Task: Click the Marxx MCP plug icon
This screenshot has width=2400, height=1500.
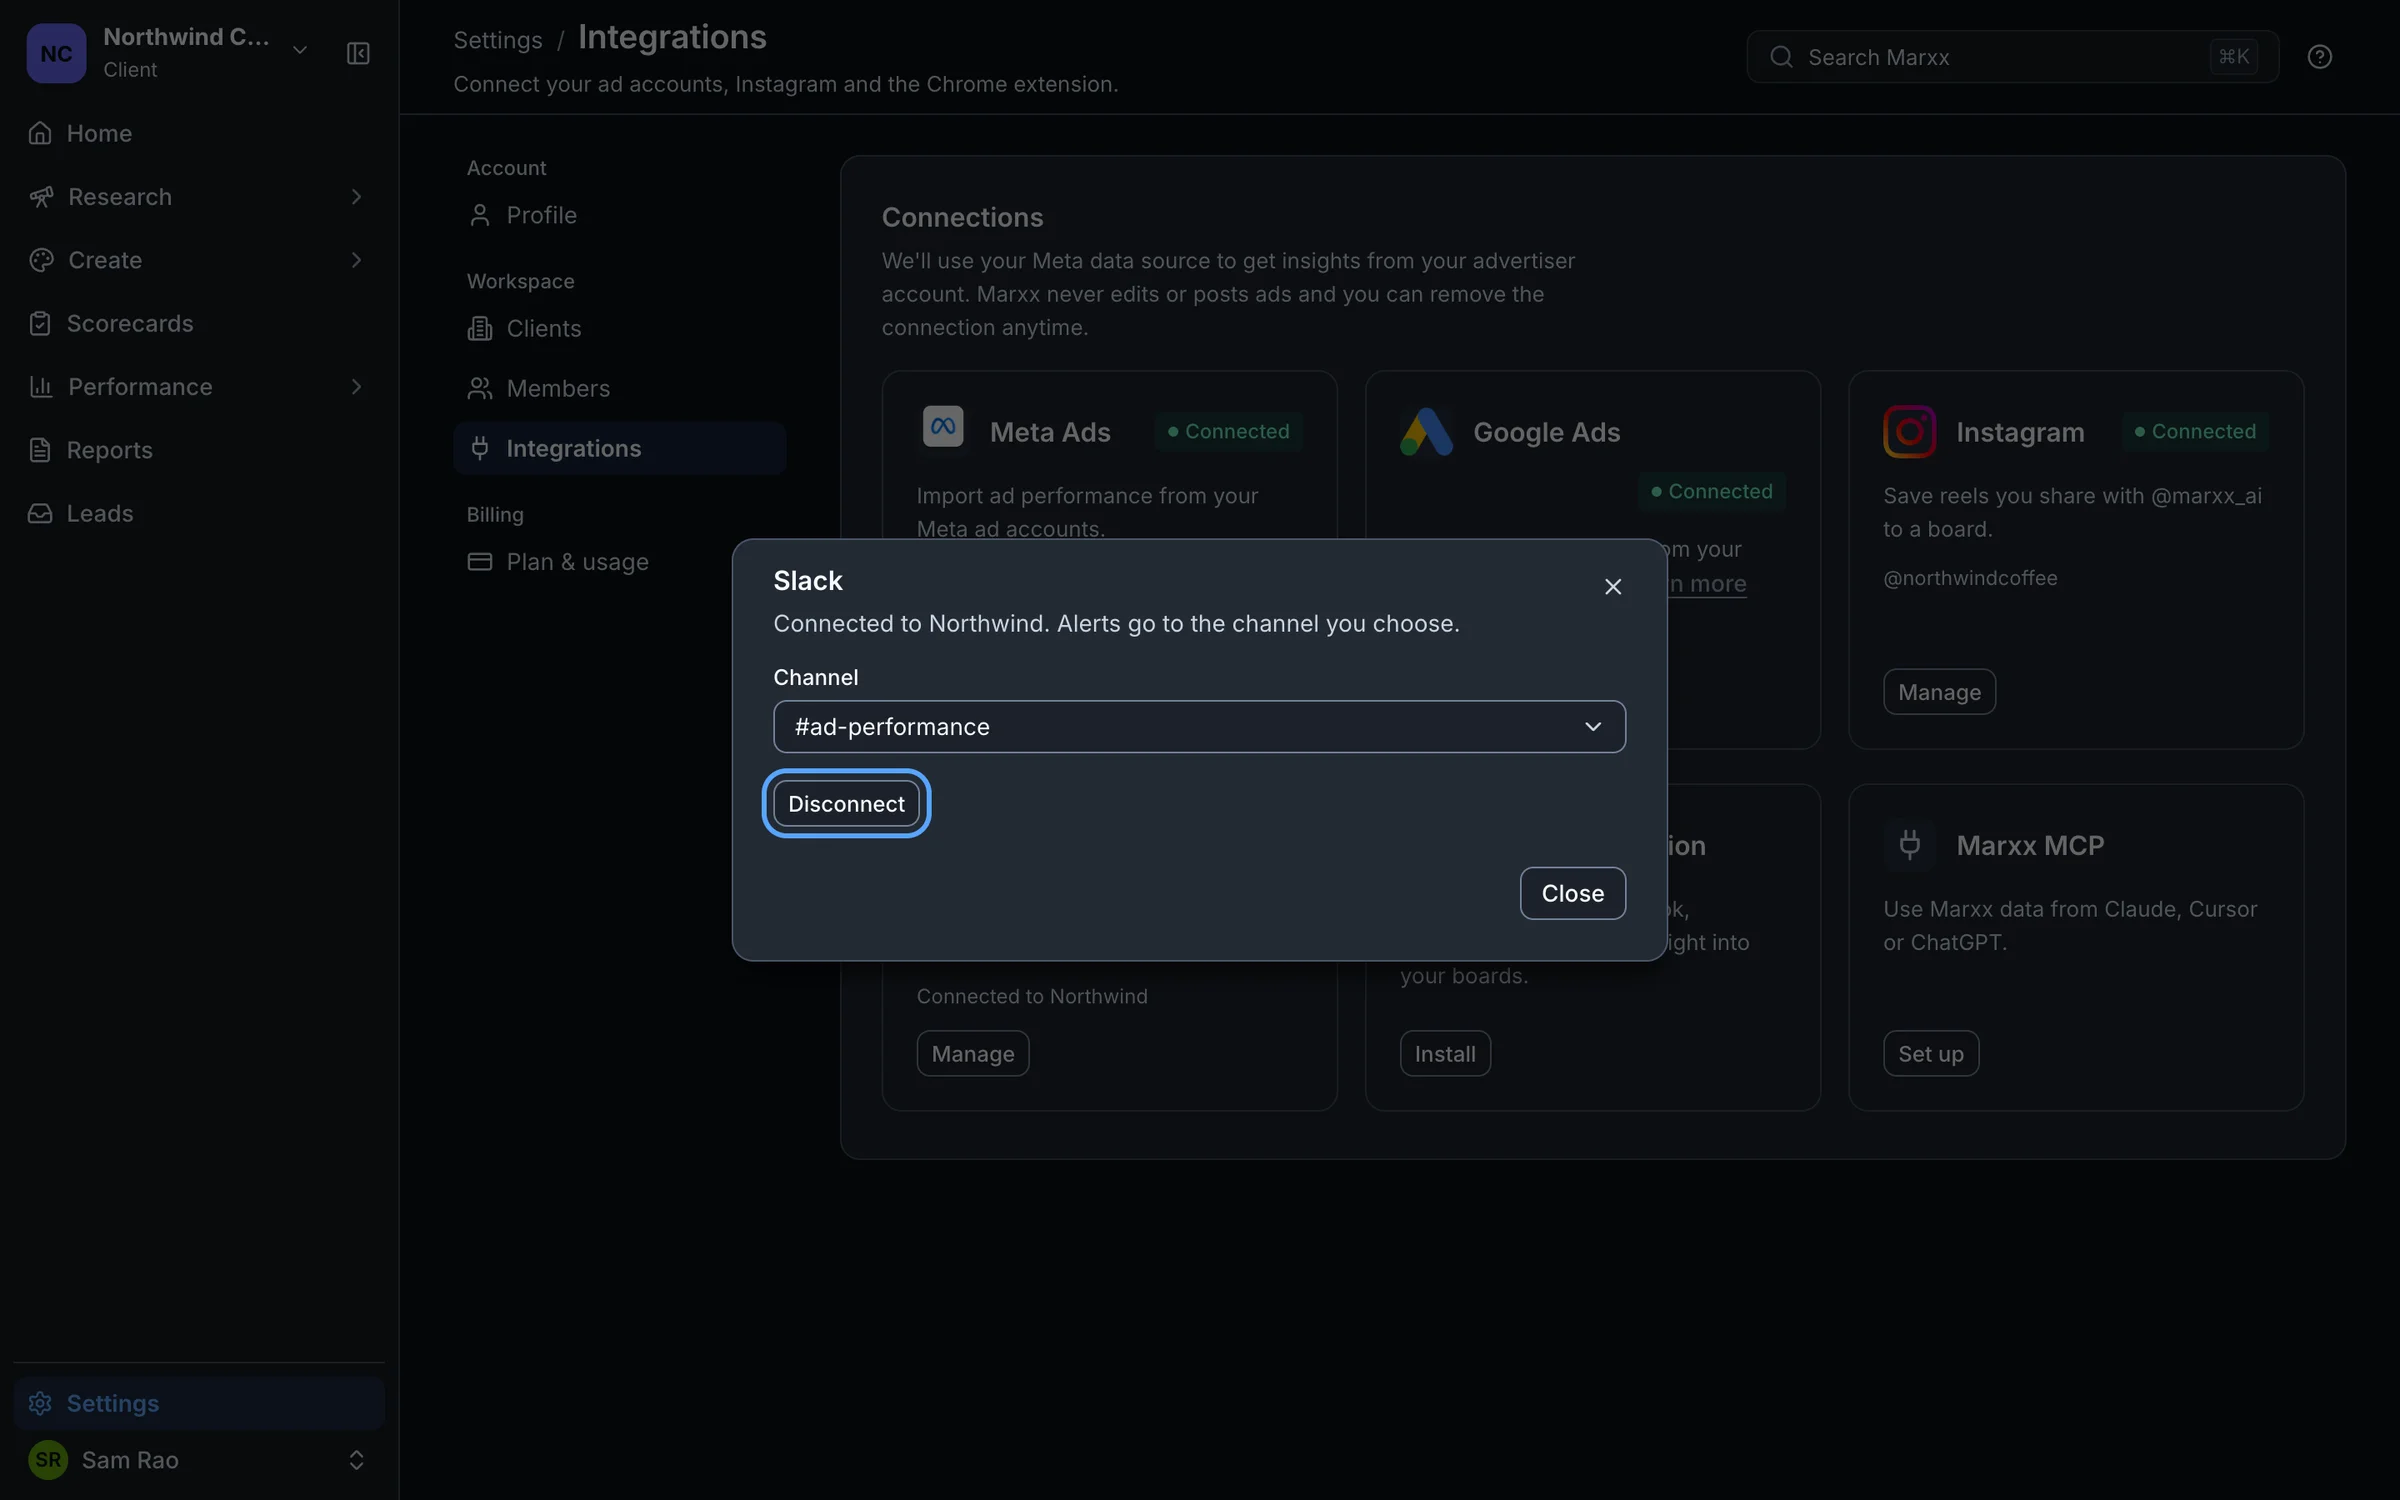Action: [1909, 845]
